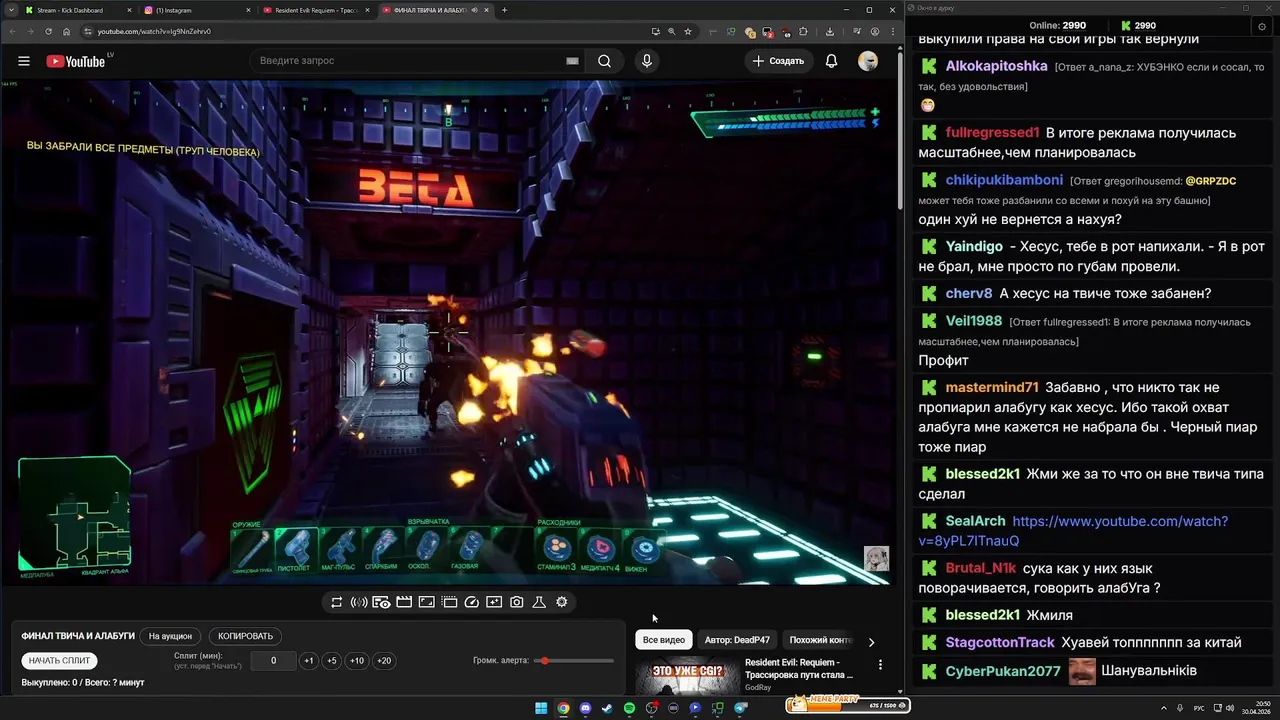This screenshot has width=1280, height=720.
Task: Select the Автор: DeadP47 chip
Action: click(x=737, y=640)
